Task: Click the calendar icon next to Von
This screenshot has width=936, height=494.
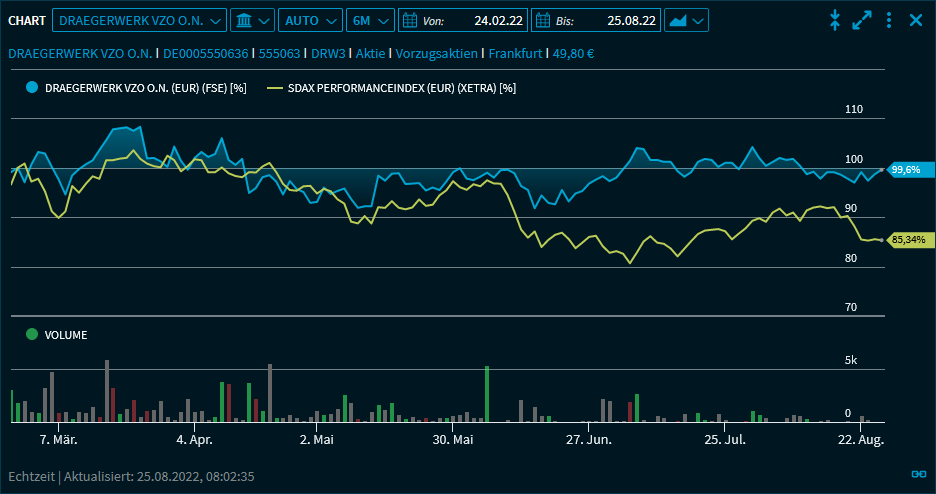Action: 410,20
